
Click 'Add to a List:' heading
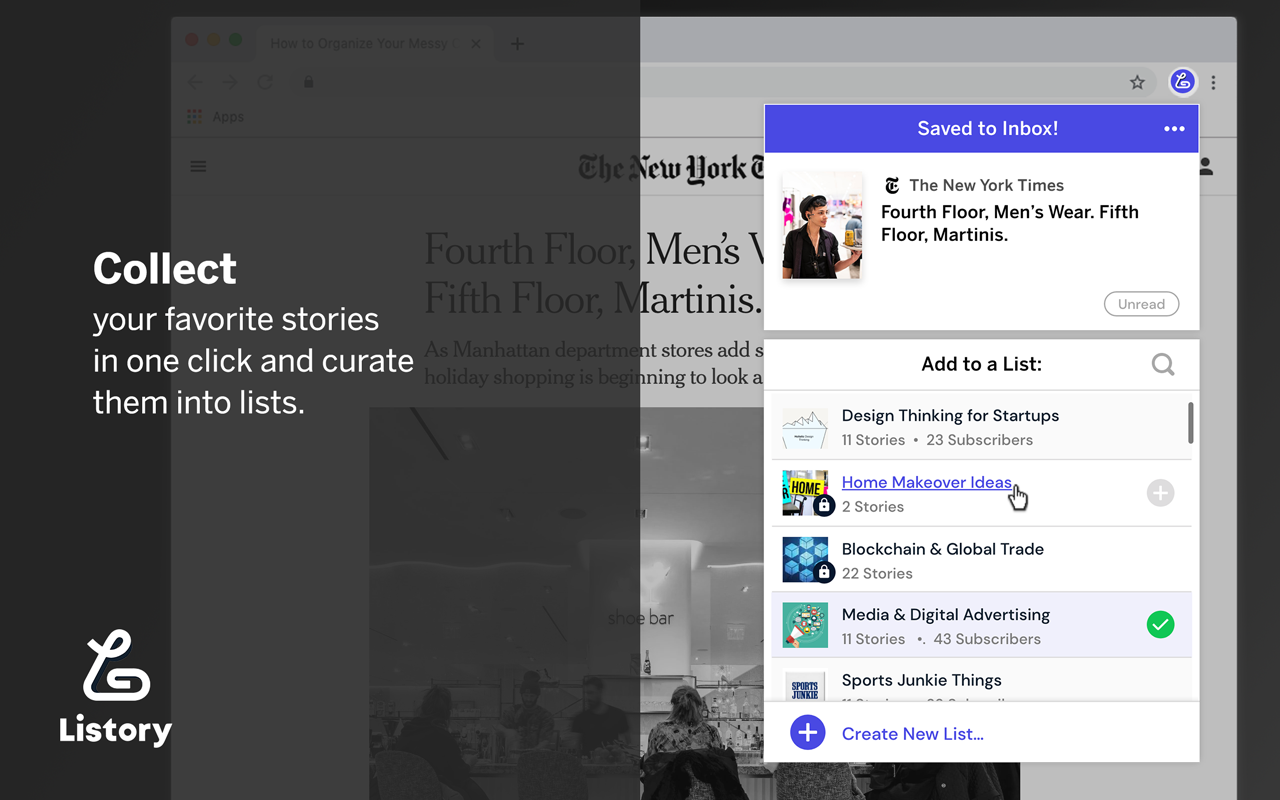(x=982, y=364)
